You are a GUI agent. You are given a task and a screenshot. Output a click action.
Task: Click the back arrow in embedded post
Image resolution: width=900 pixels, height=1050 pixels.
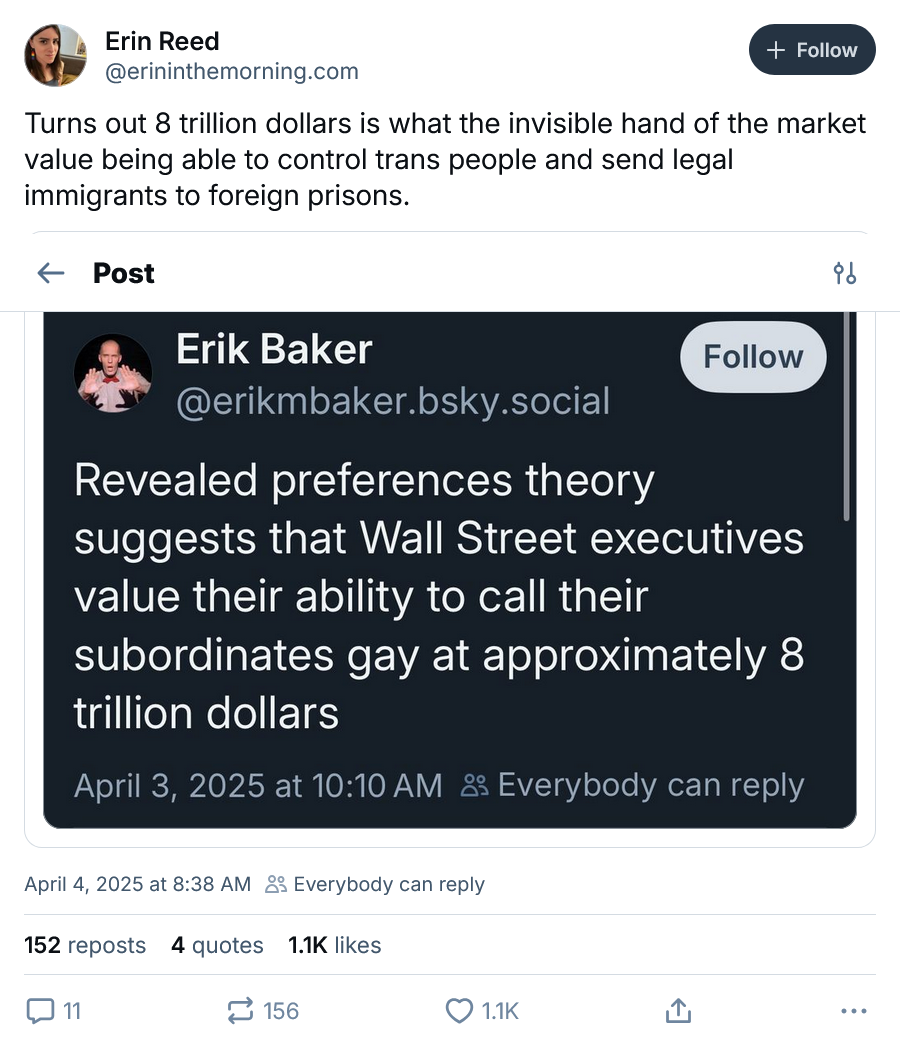click(x=51, y=273)
